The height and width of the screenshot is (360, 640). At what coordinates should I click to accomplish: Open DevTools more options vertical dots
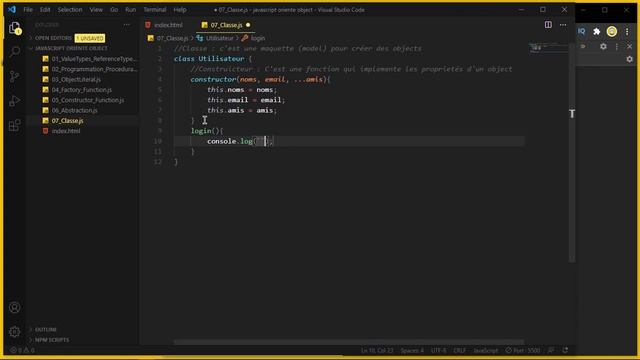(x=617, y=47)
